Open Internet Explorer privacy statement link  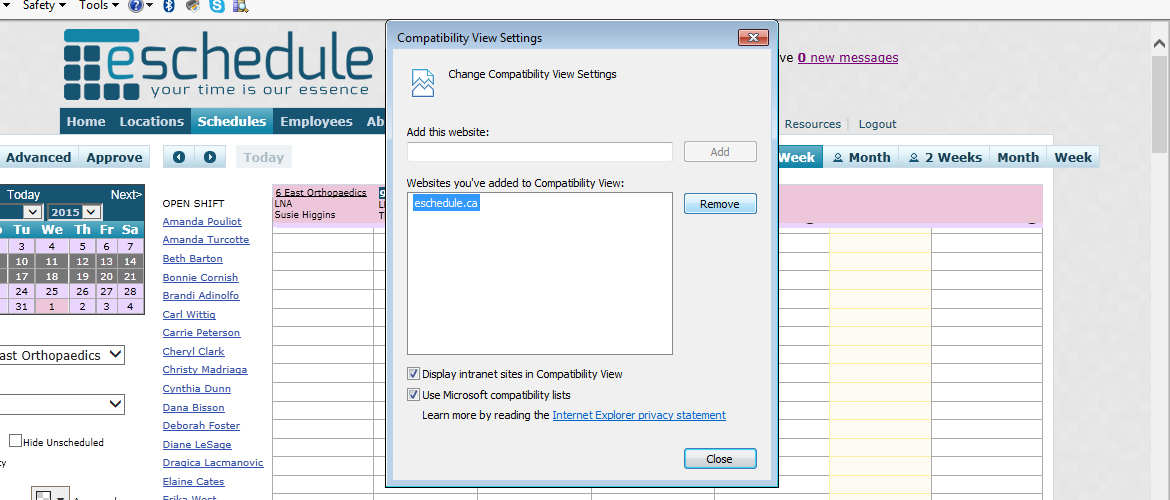coord(639,415)
